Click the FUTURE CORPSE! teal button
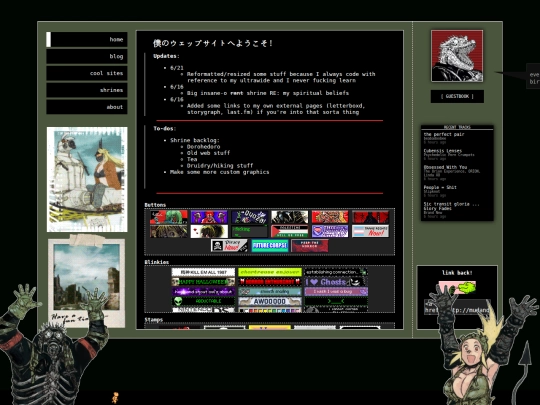 point(270,246)
